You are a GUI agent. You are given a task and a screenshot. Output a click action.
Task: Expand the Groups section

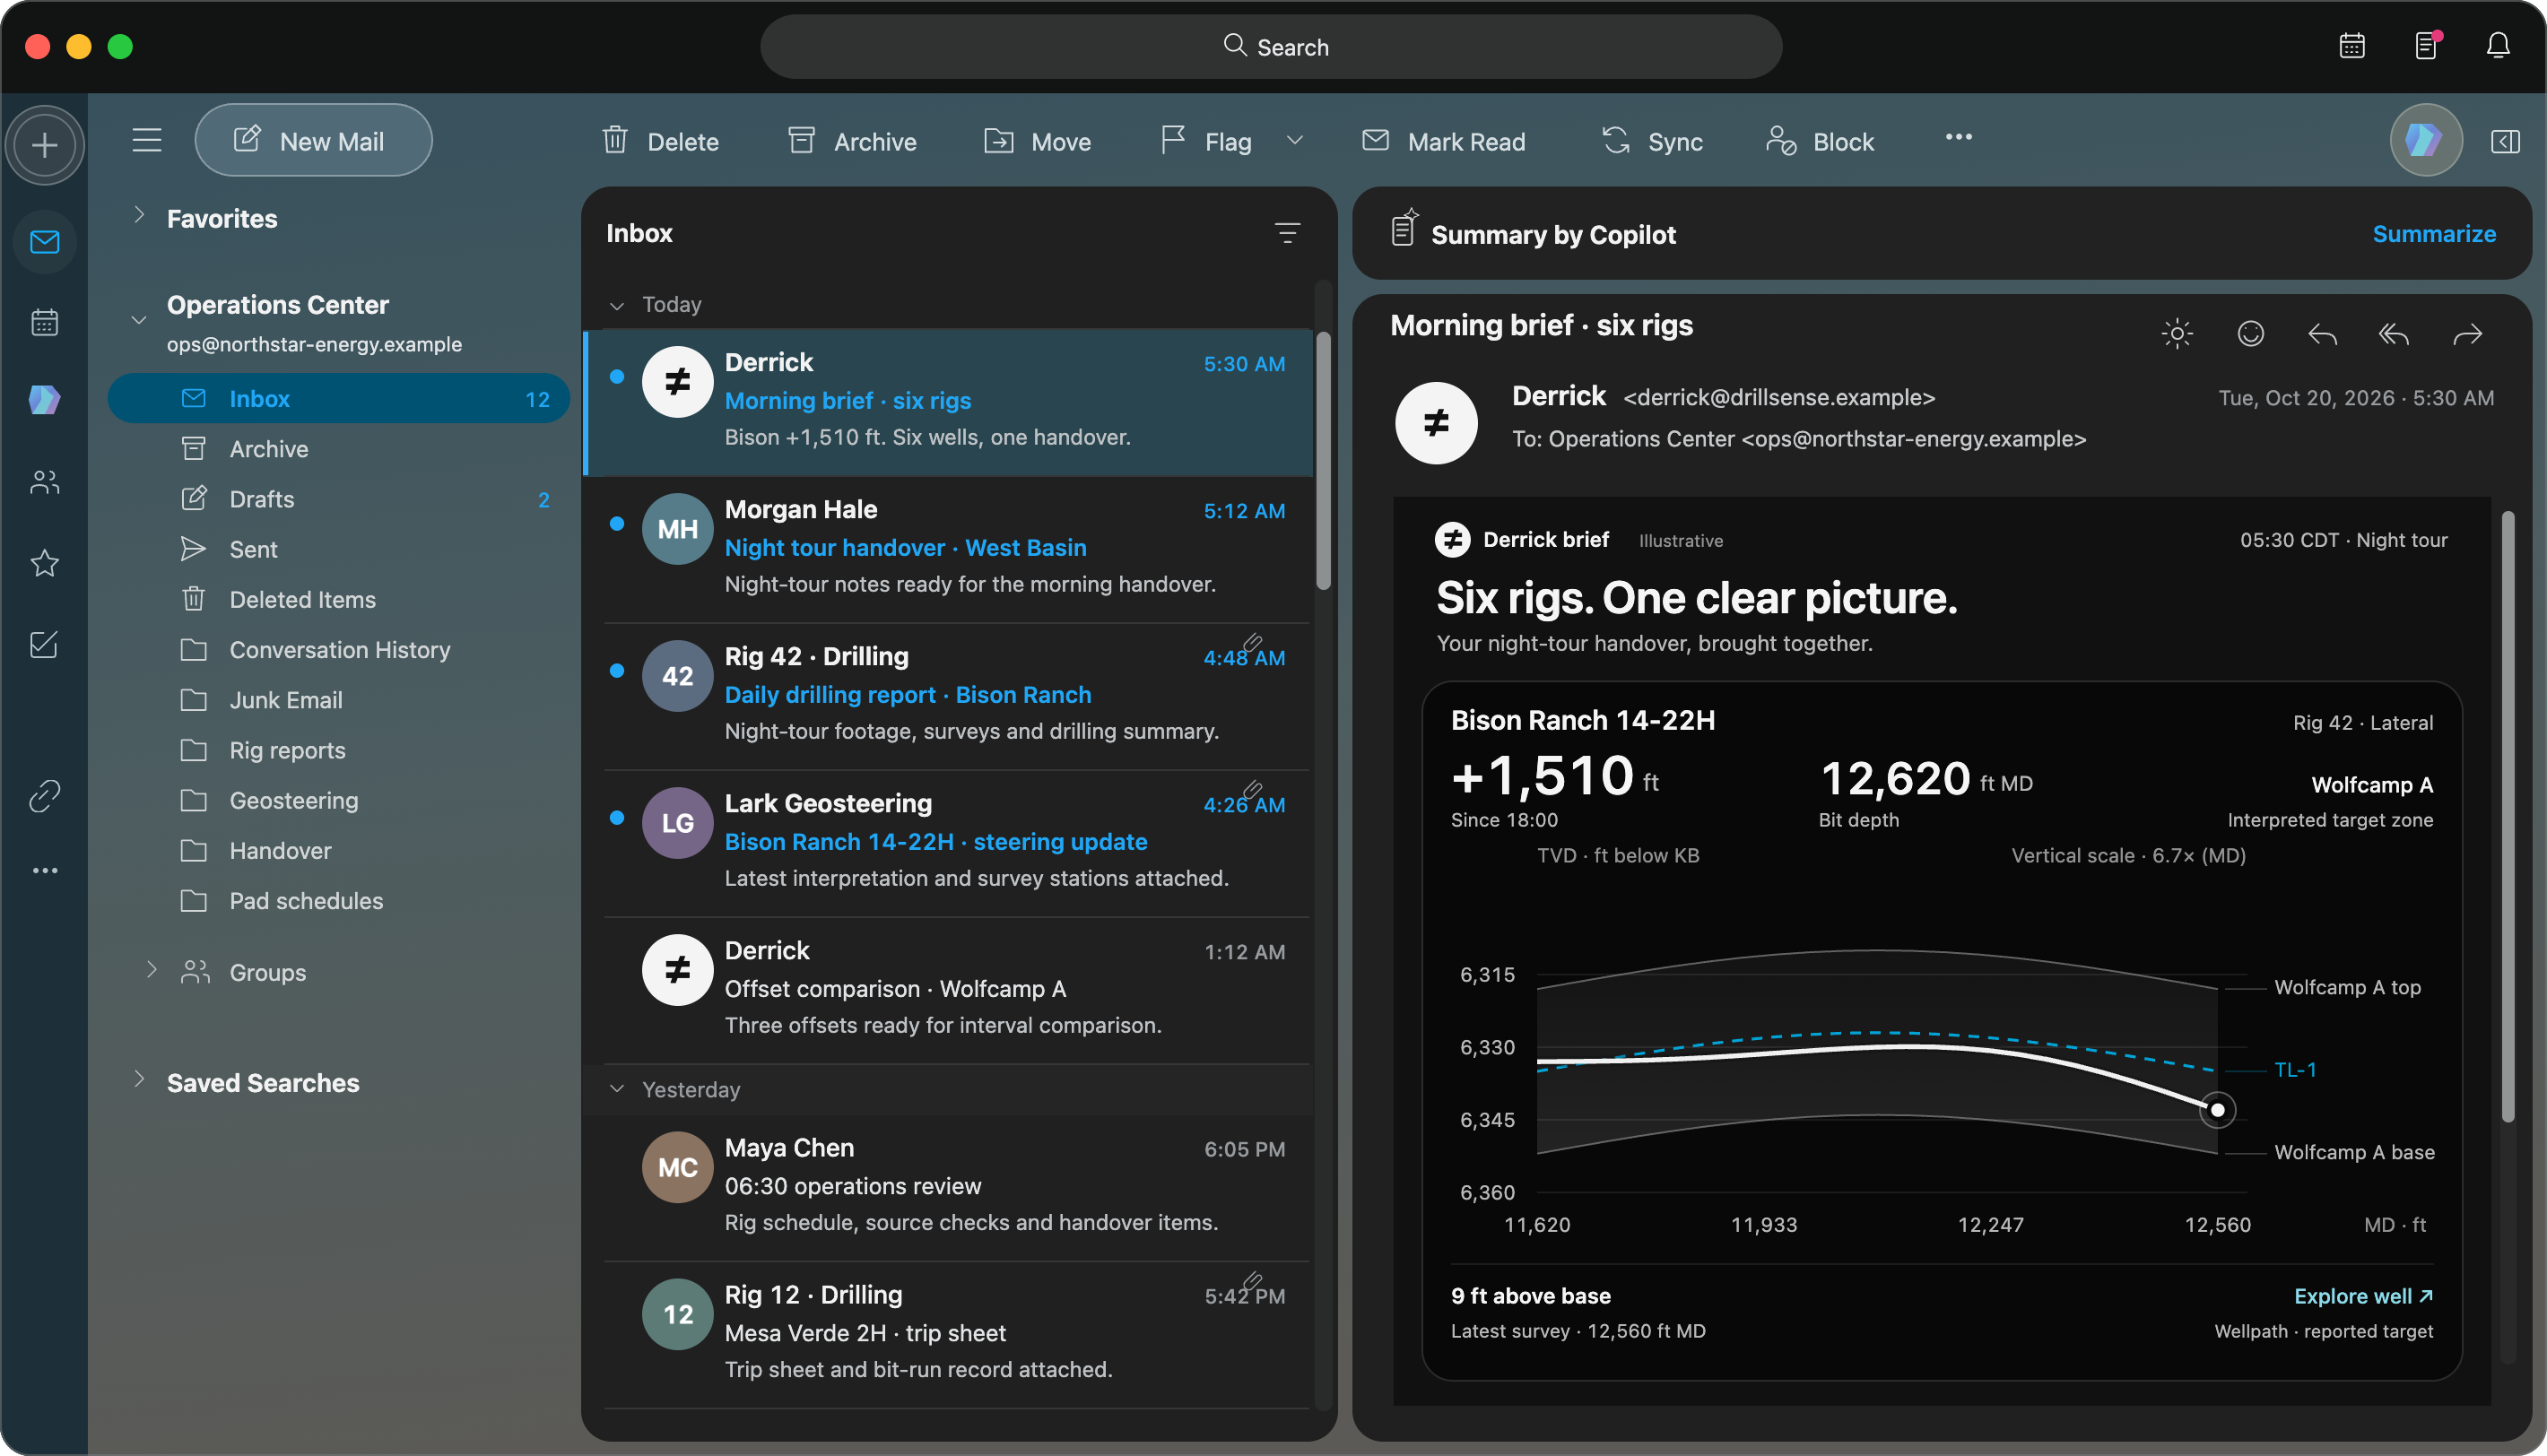click(x=152, y=970)
